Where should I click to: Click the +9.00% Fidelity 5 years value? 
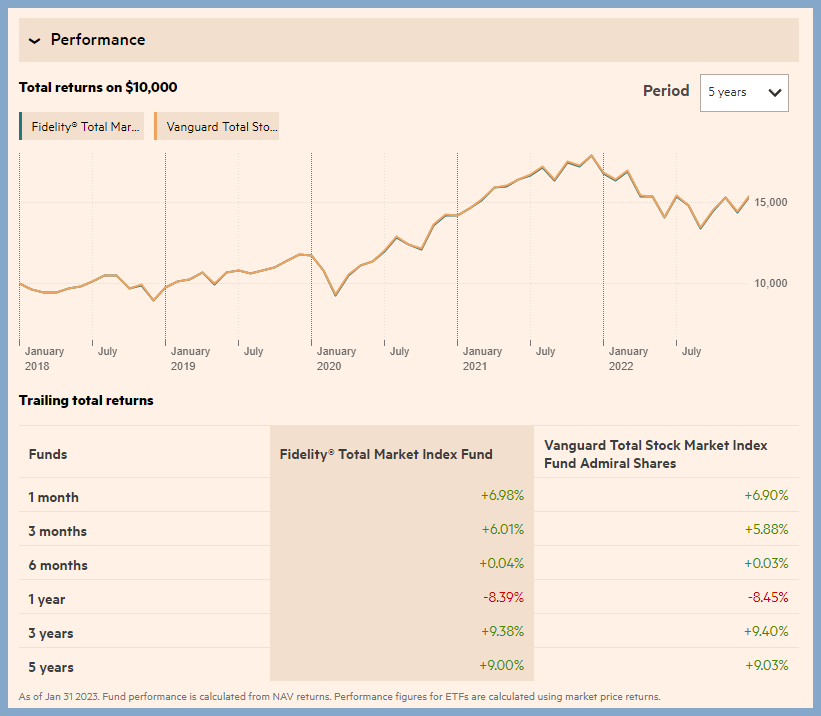[502, 666]
